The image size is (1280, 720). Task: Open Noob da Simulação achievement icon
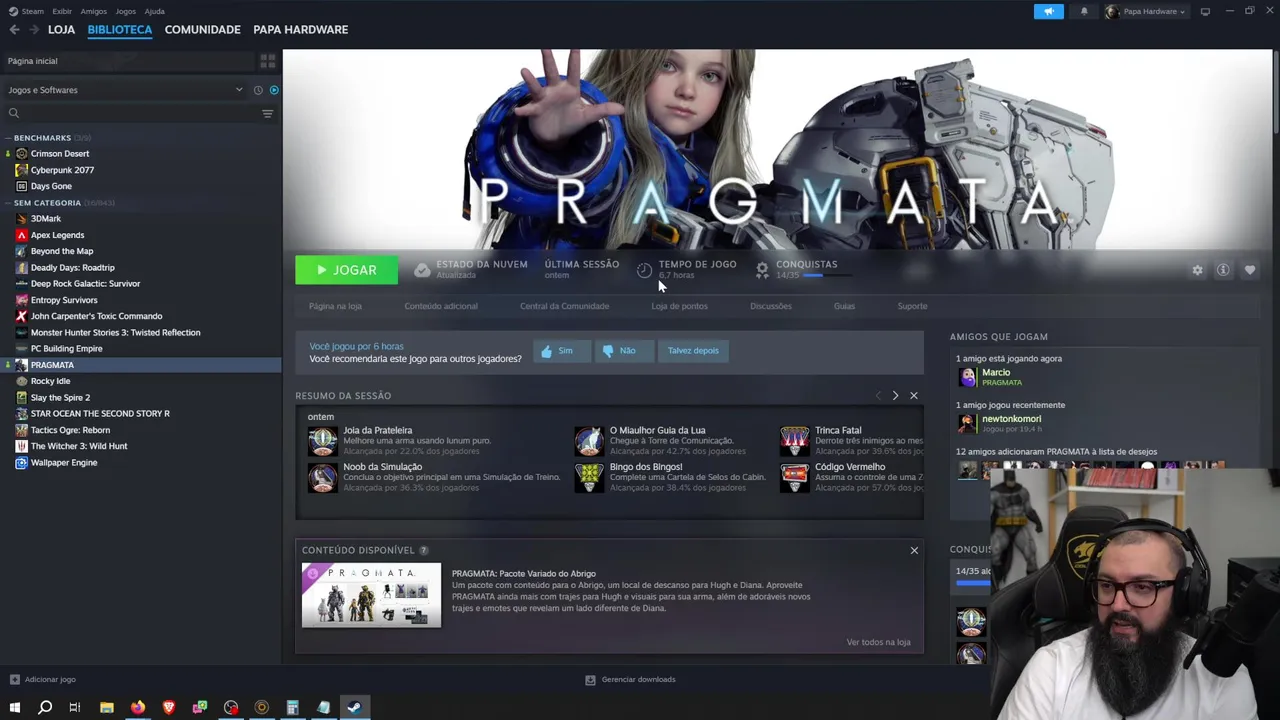click(323, 477)
